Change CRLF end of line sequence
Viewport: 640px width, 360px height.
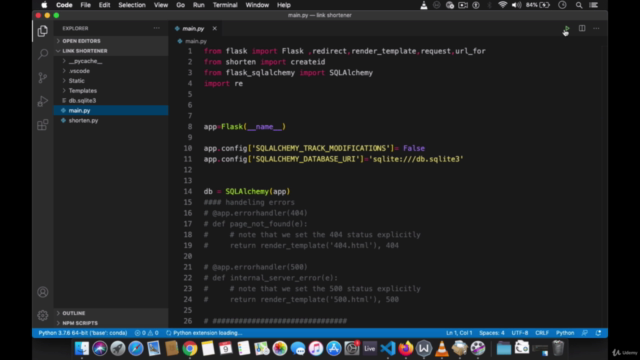coord(542,333)
